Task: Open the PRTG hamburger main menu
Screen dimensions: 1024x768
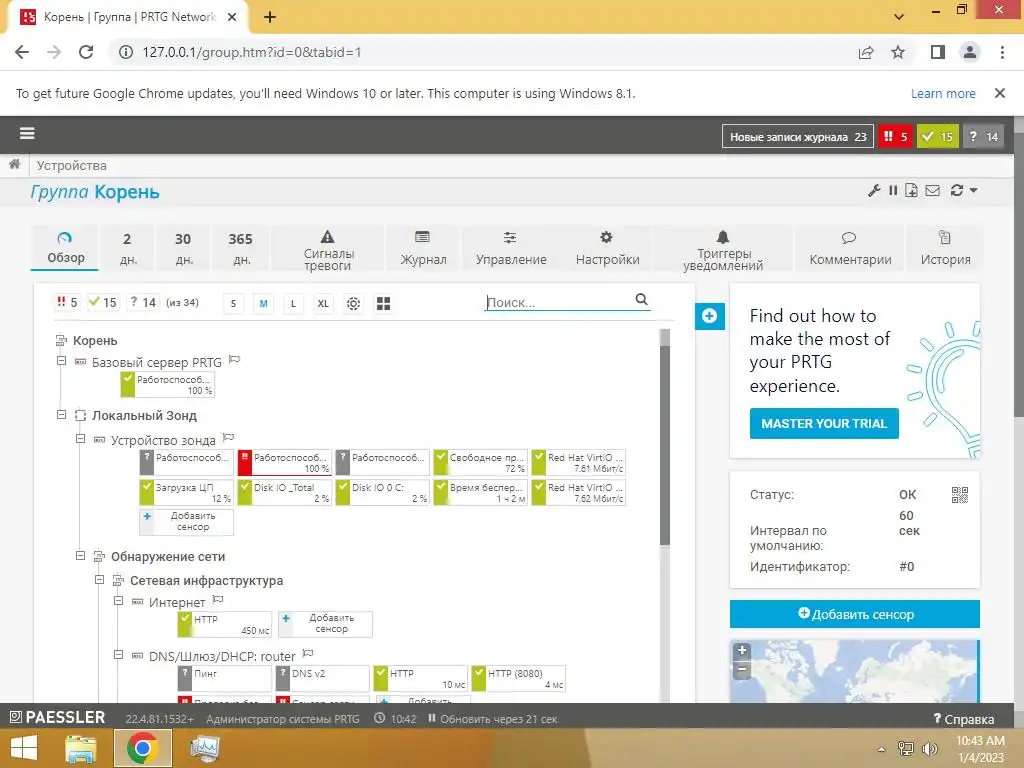Action: 27,134
